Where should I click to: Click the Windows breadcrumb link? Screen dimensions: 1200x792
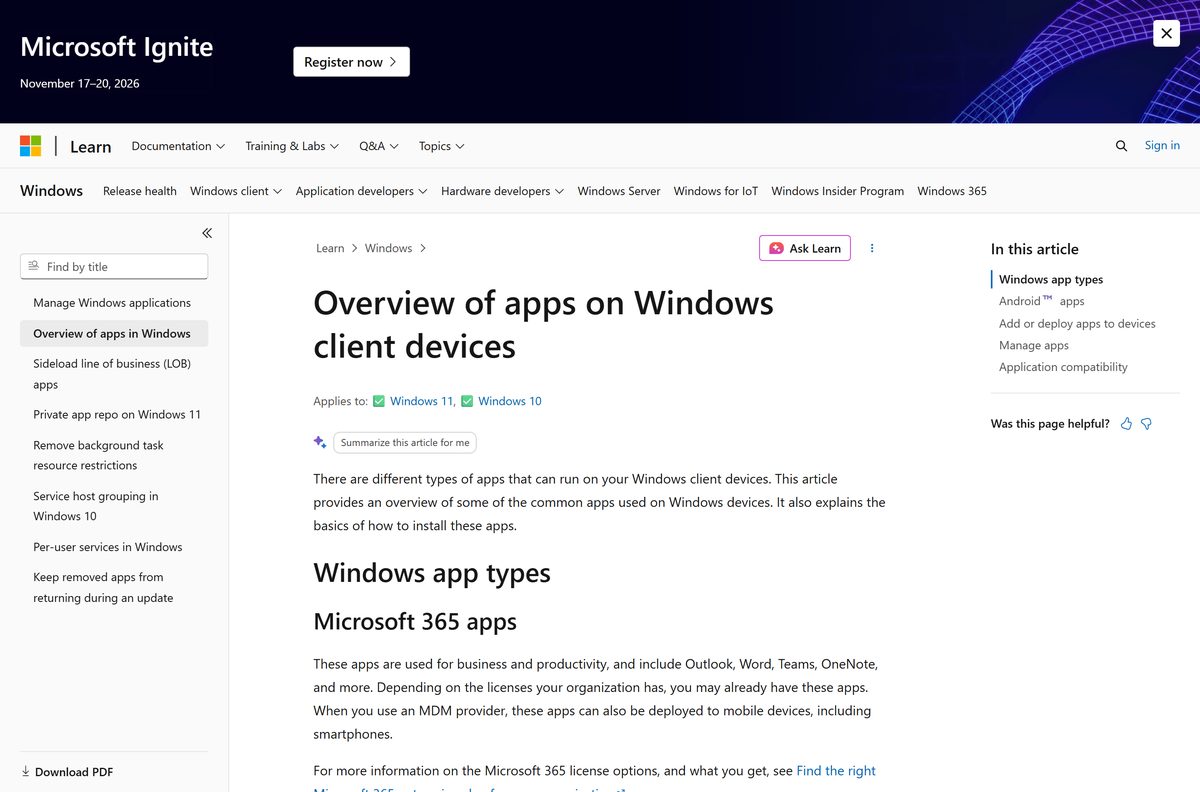click(388, 248)
